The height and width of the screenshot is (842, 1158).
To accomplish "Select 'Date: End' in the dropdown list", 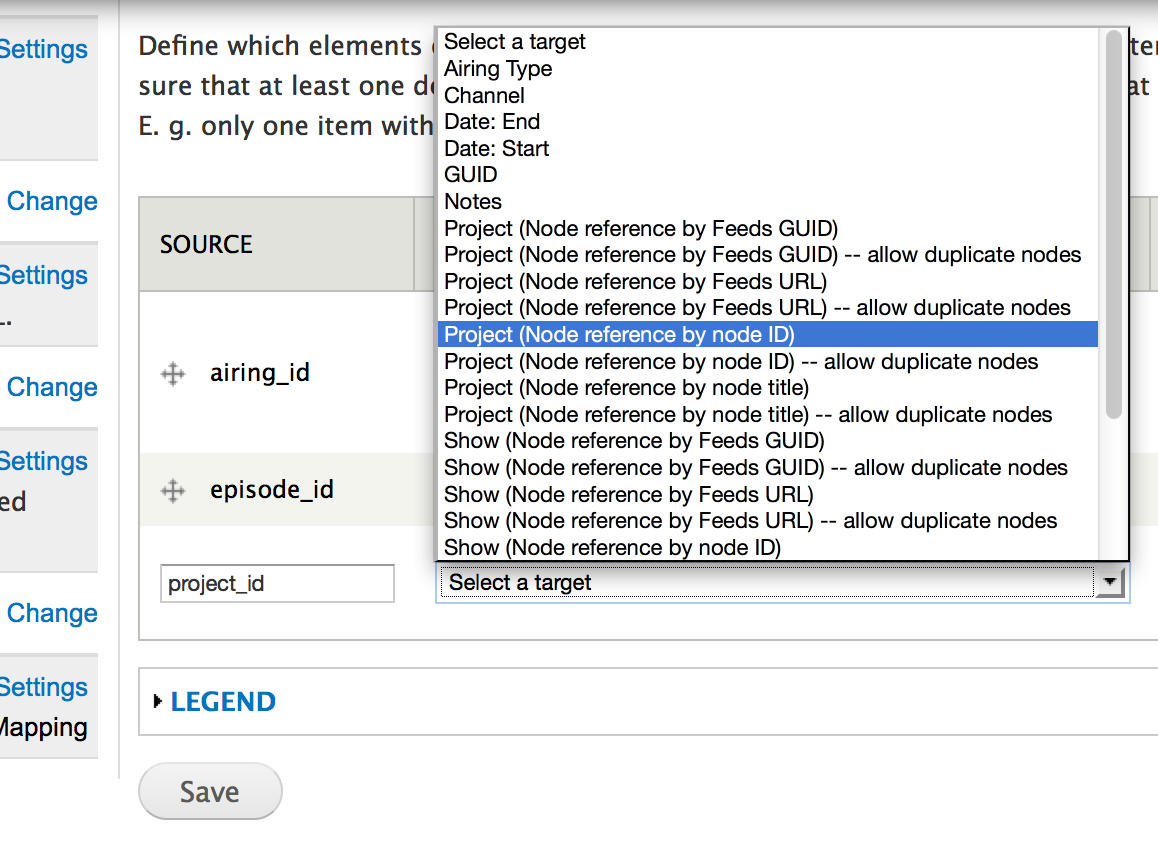I will pyautogui.click(x=492, y=122).
